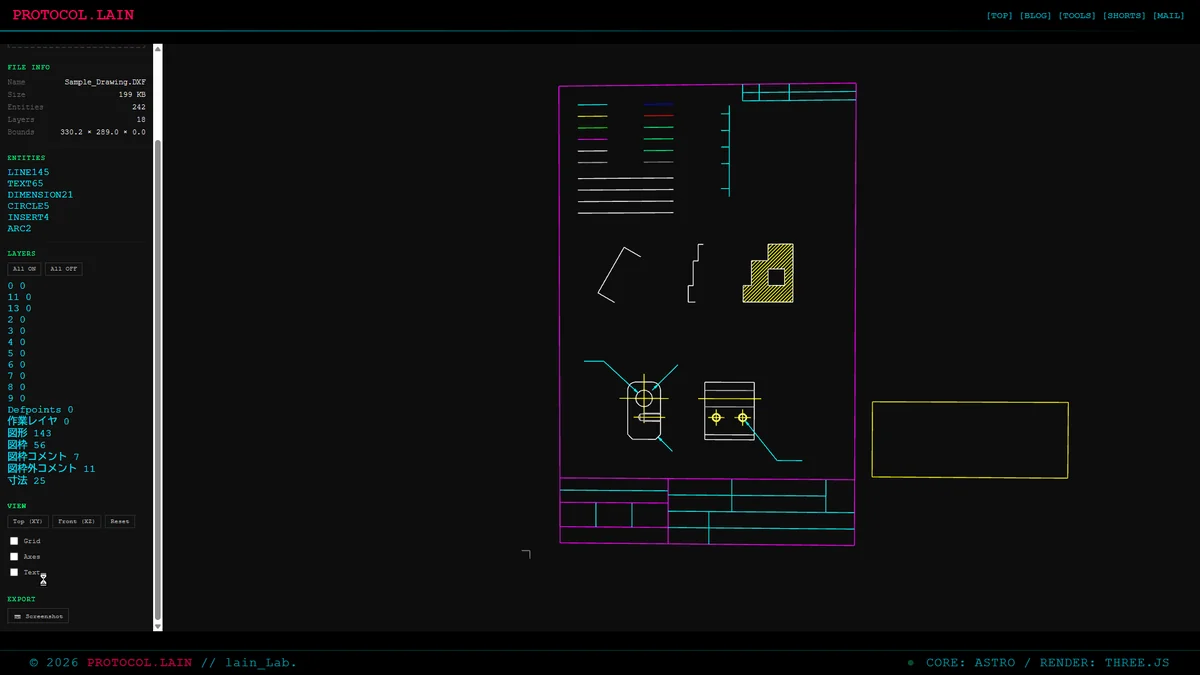Open the [BLOG] navigation link
The width and height of the screenshot is (1200, 675).
pos(1035,16)
